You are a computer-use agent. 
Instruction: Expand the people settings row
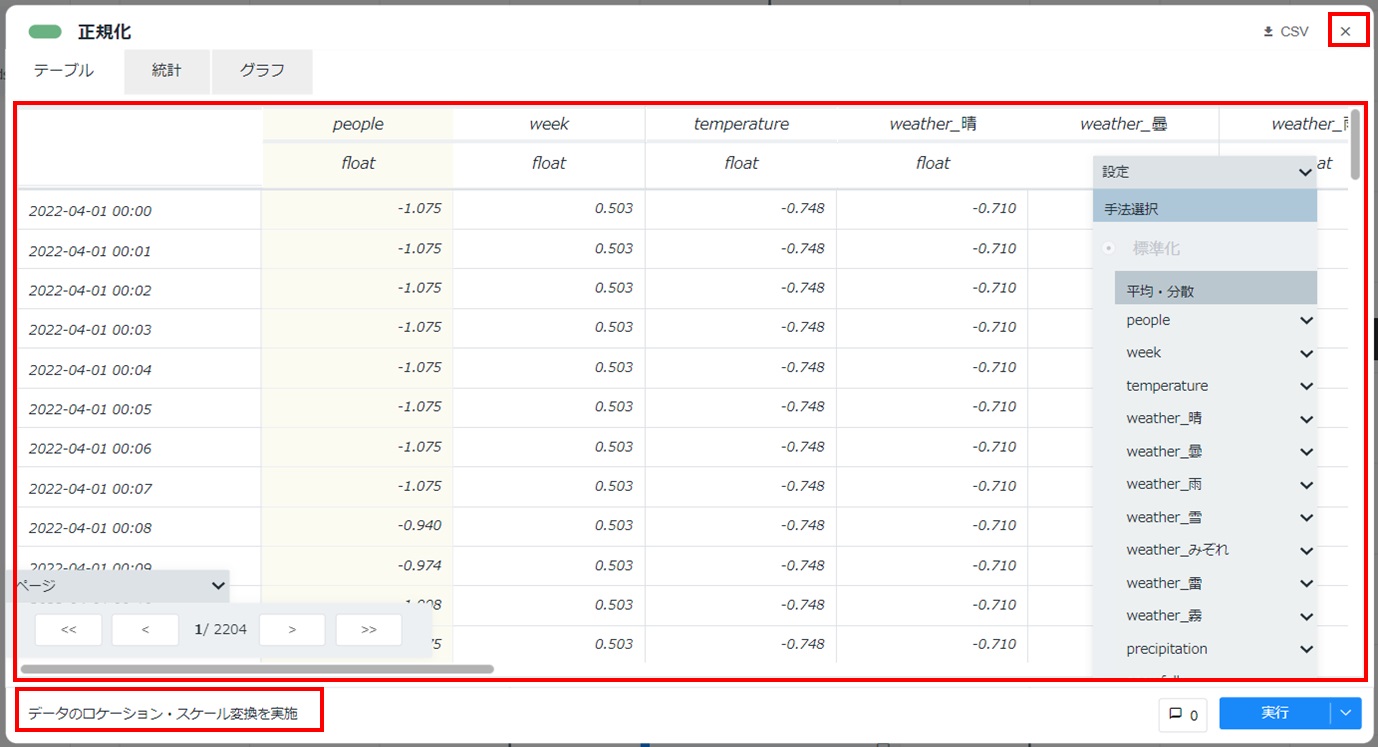click(1306, 321)
